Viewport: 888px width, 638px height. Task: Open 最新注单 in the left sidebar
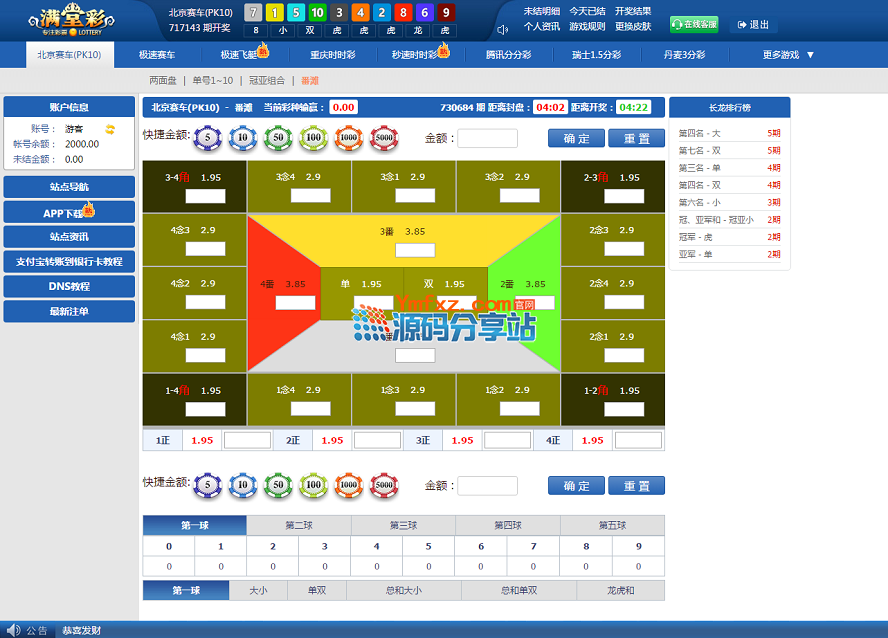[69, 312]
